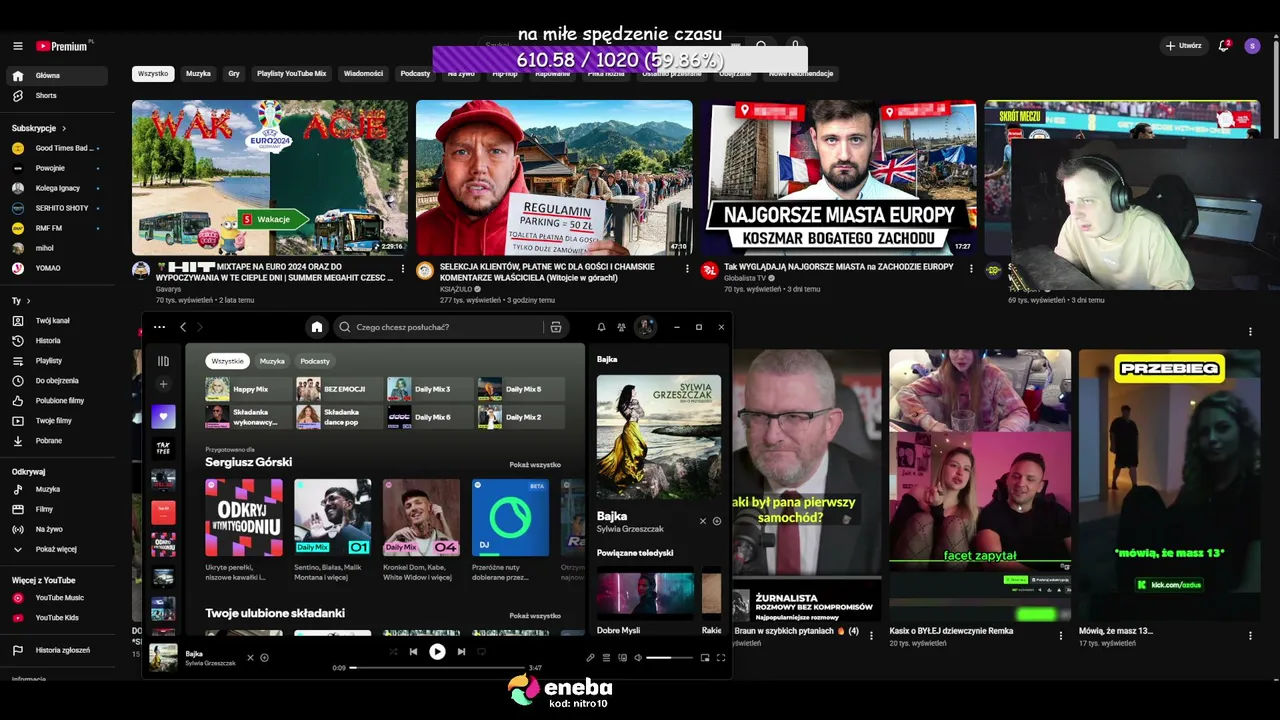Open Spotify lyrics microphone icon

point(590,657)
